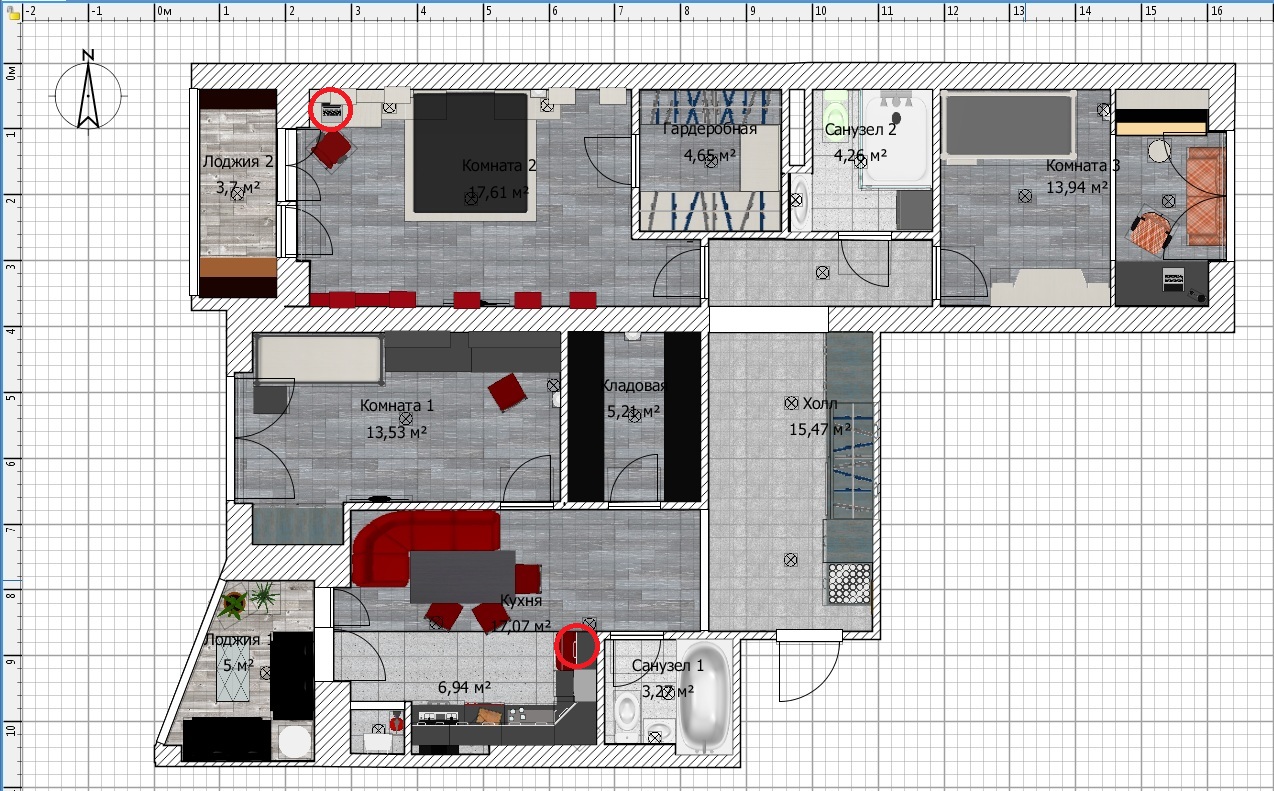Viewport: 1274px width, 791px height.
Task: Click the red-circled item in Комната 2 corner
Action: (x=331, y=109)
